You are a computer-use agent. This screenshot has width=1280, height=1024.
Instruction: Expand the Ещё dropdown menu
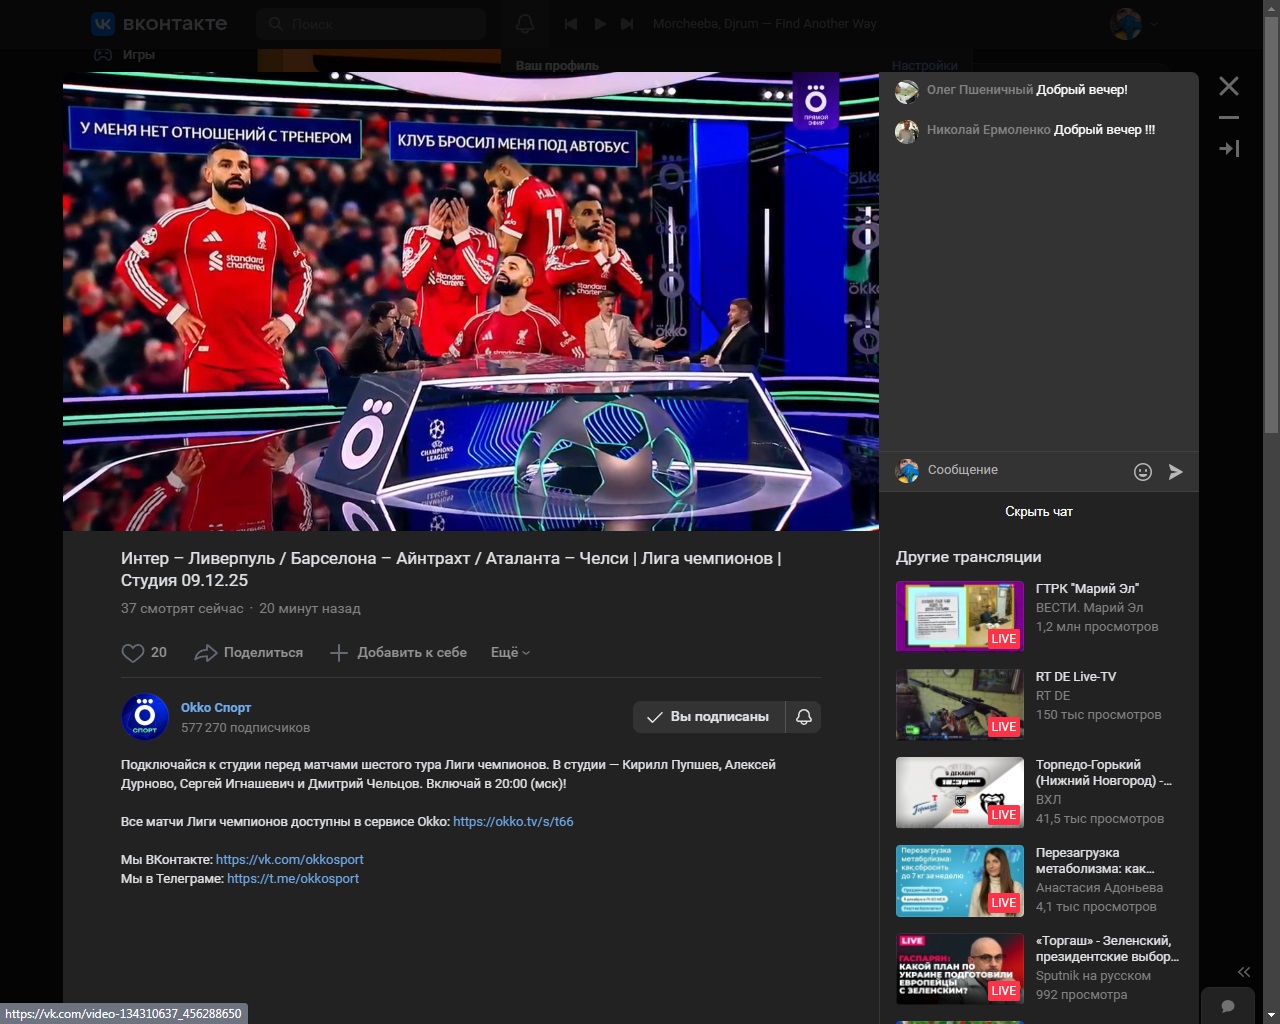pos(510,653)
